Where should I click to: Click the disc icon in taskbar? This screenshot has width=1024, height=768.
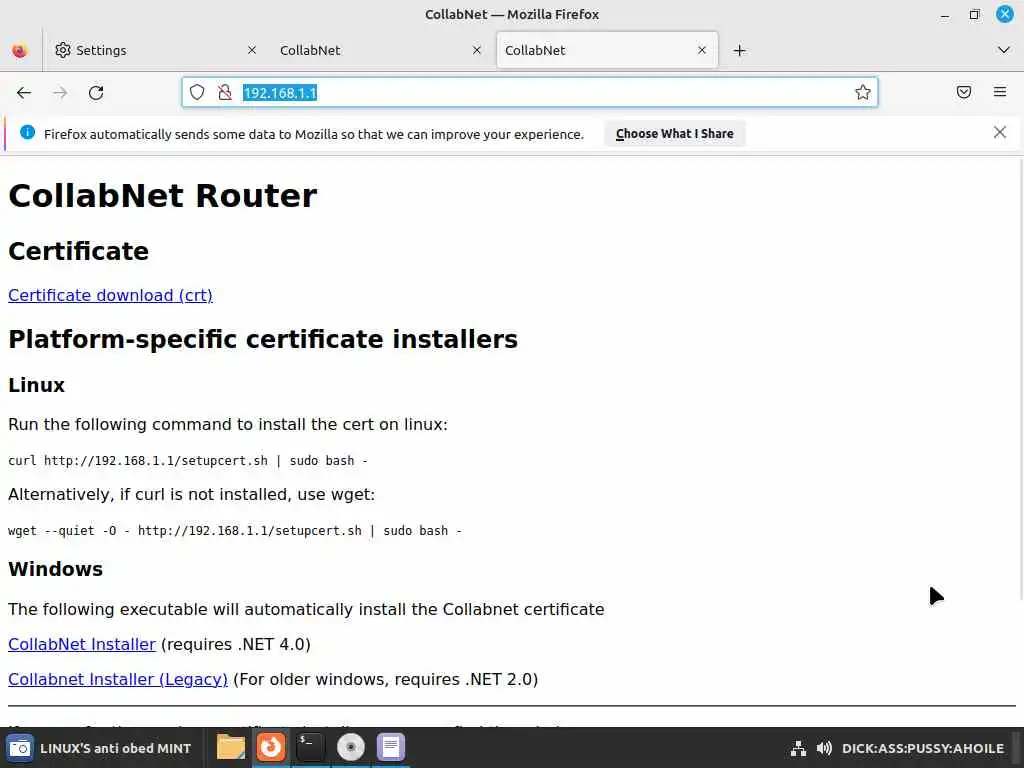351,748
